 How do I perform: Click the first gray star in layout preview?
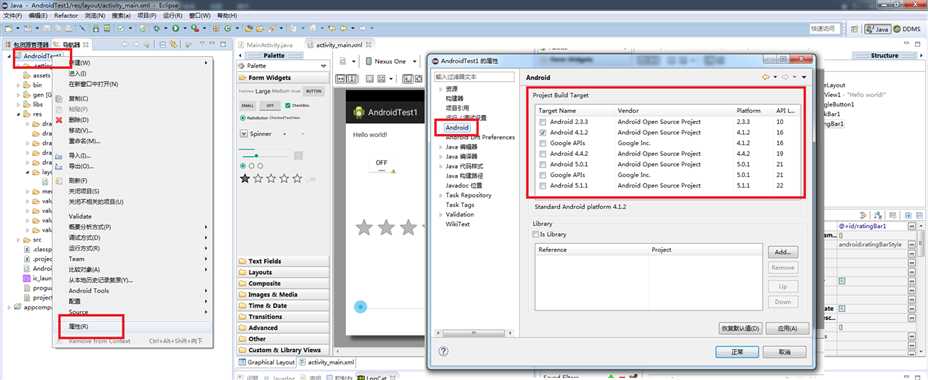363,227
